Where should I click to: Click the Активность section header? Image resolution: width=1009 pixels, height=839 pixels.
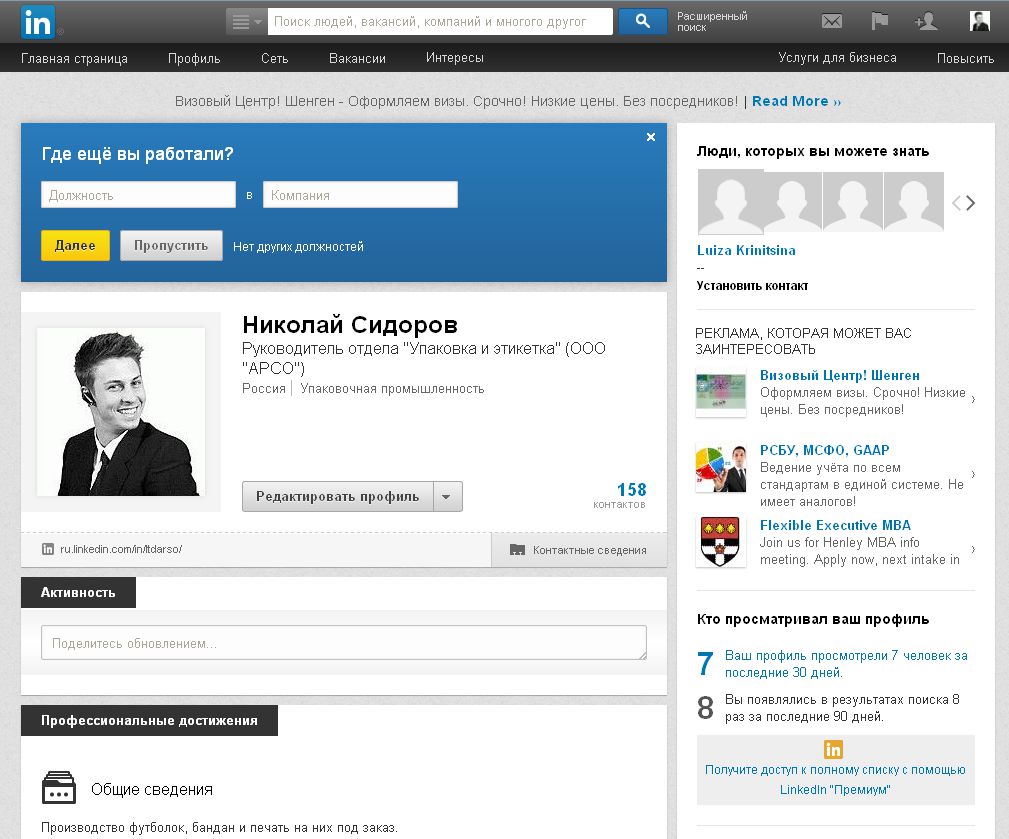(x=78, y=593)
